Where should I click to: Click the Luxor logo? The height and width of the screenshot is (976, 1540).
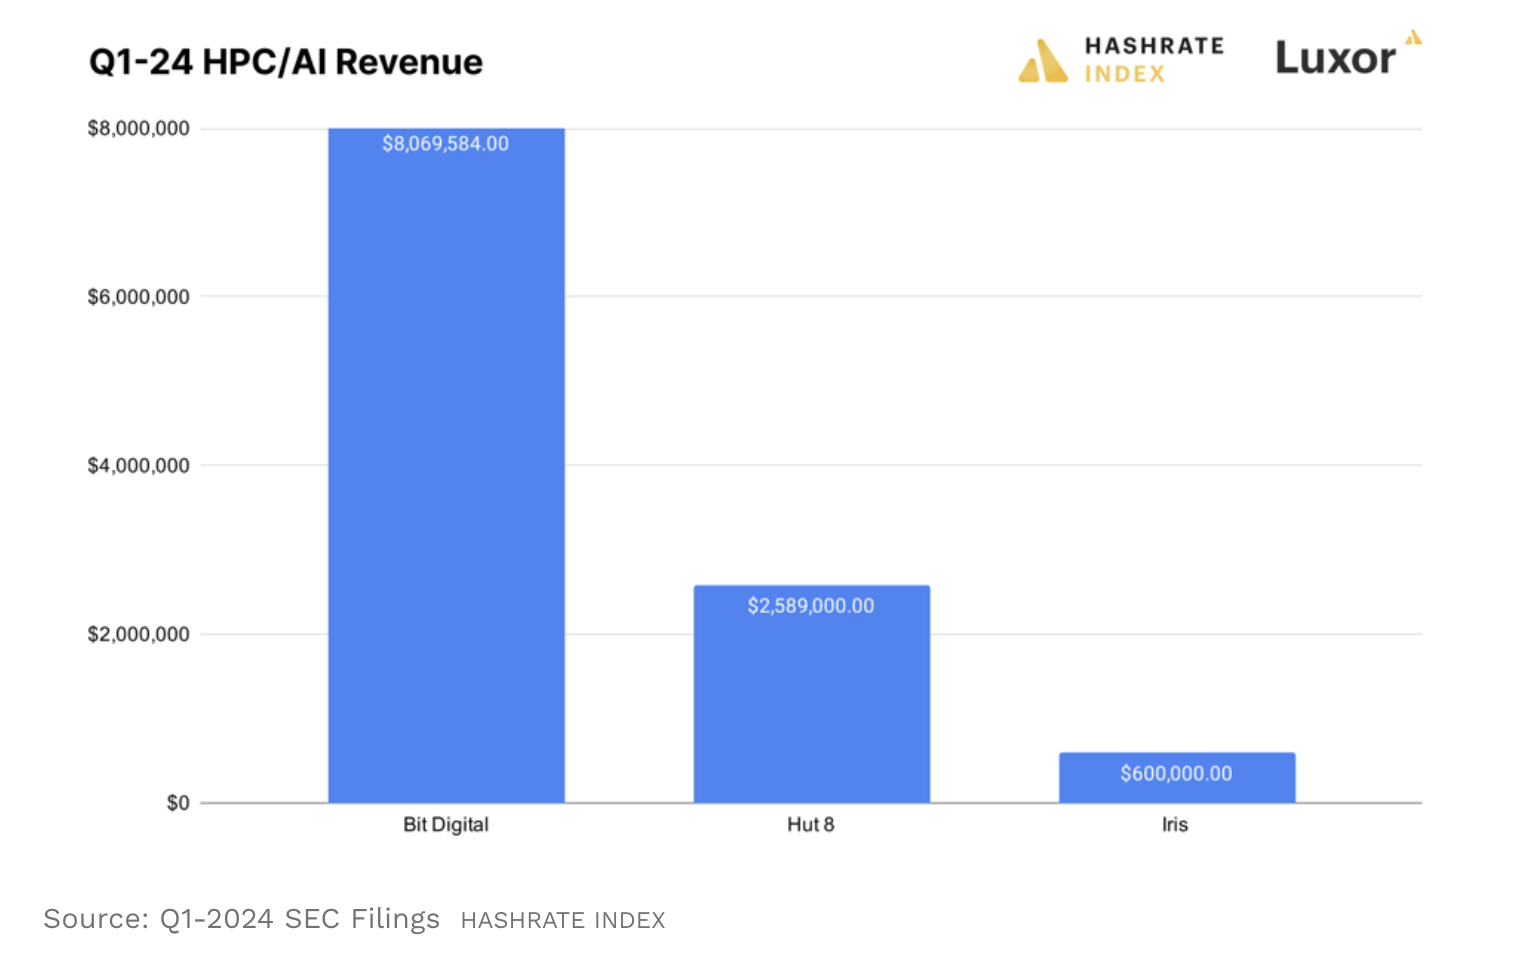1348,55
